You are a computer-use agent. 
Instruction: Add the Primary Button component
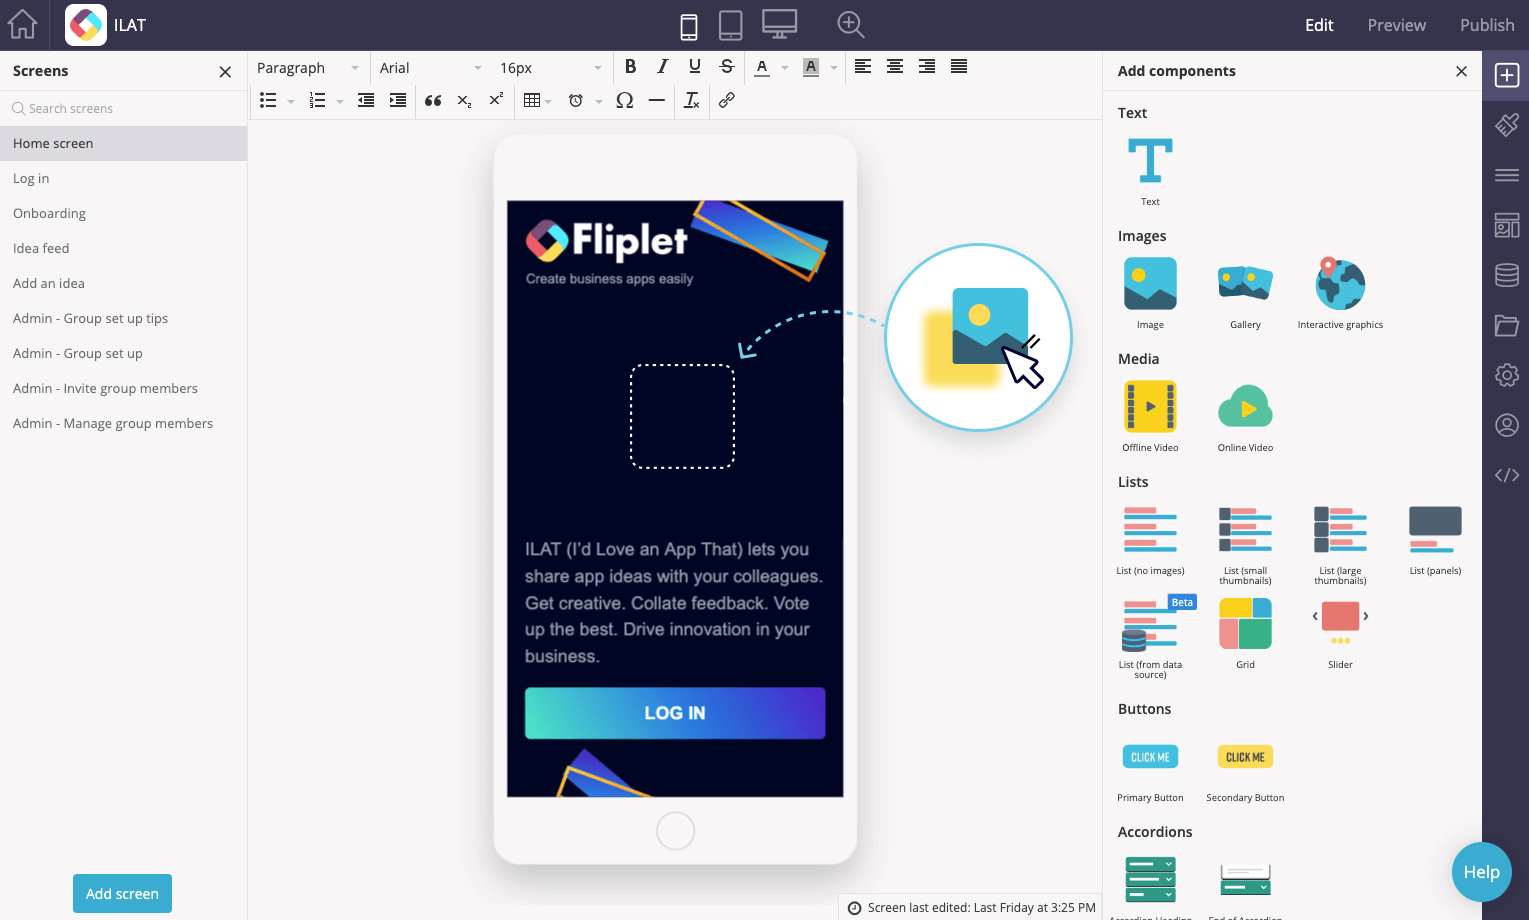tap(1150, 771)
